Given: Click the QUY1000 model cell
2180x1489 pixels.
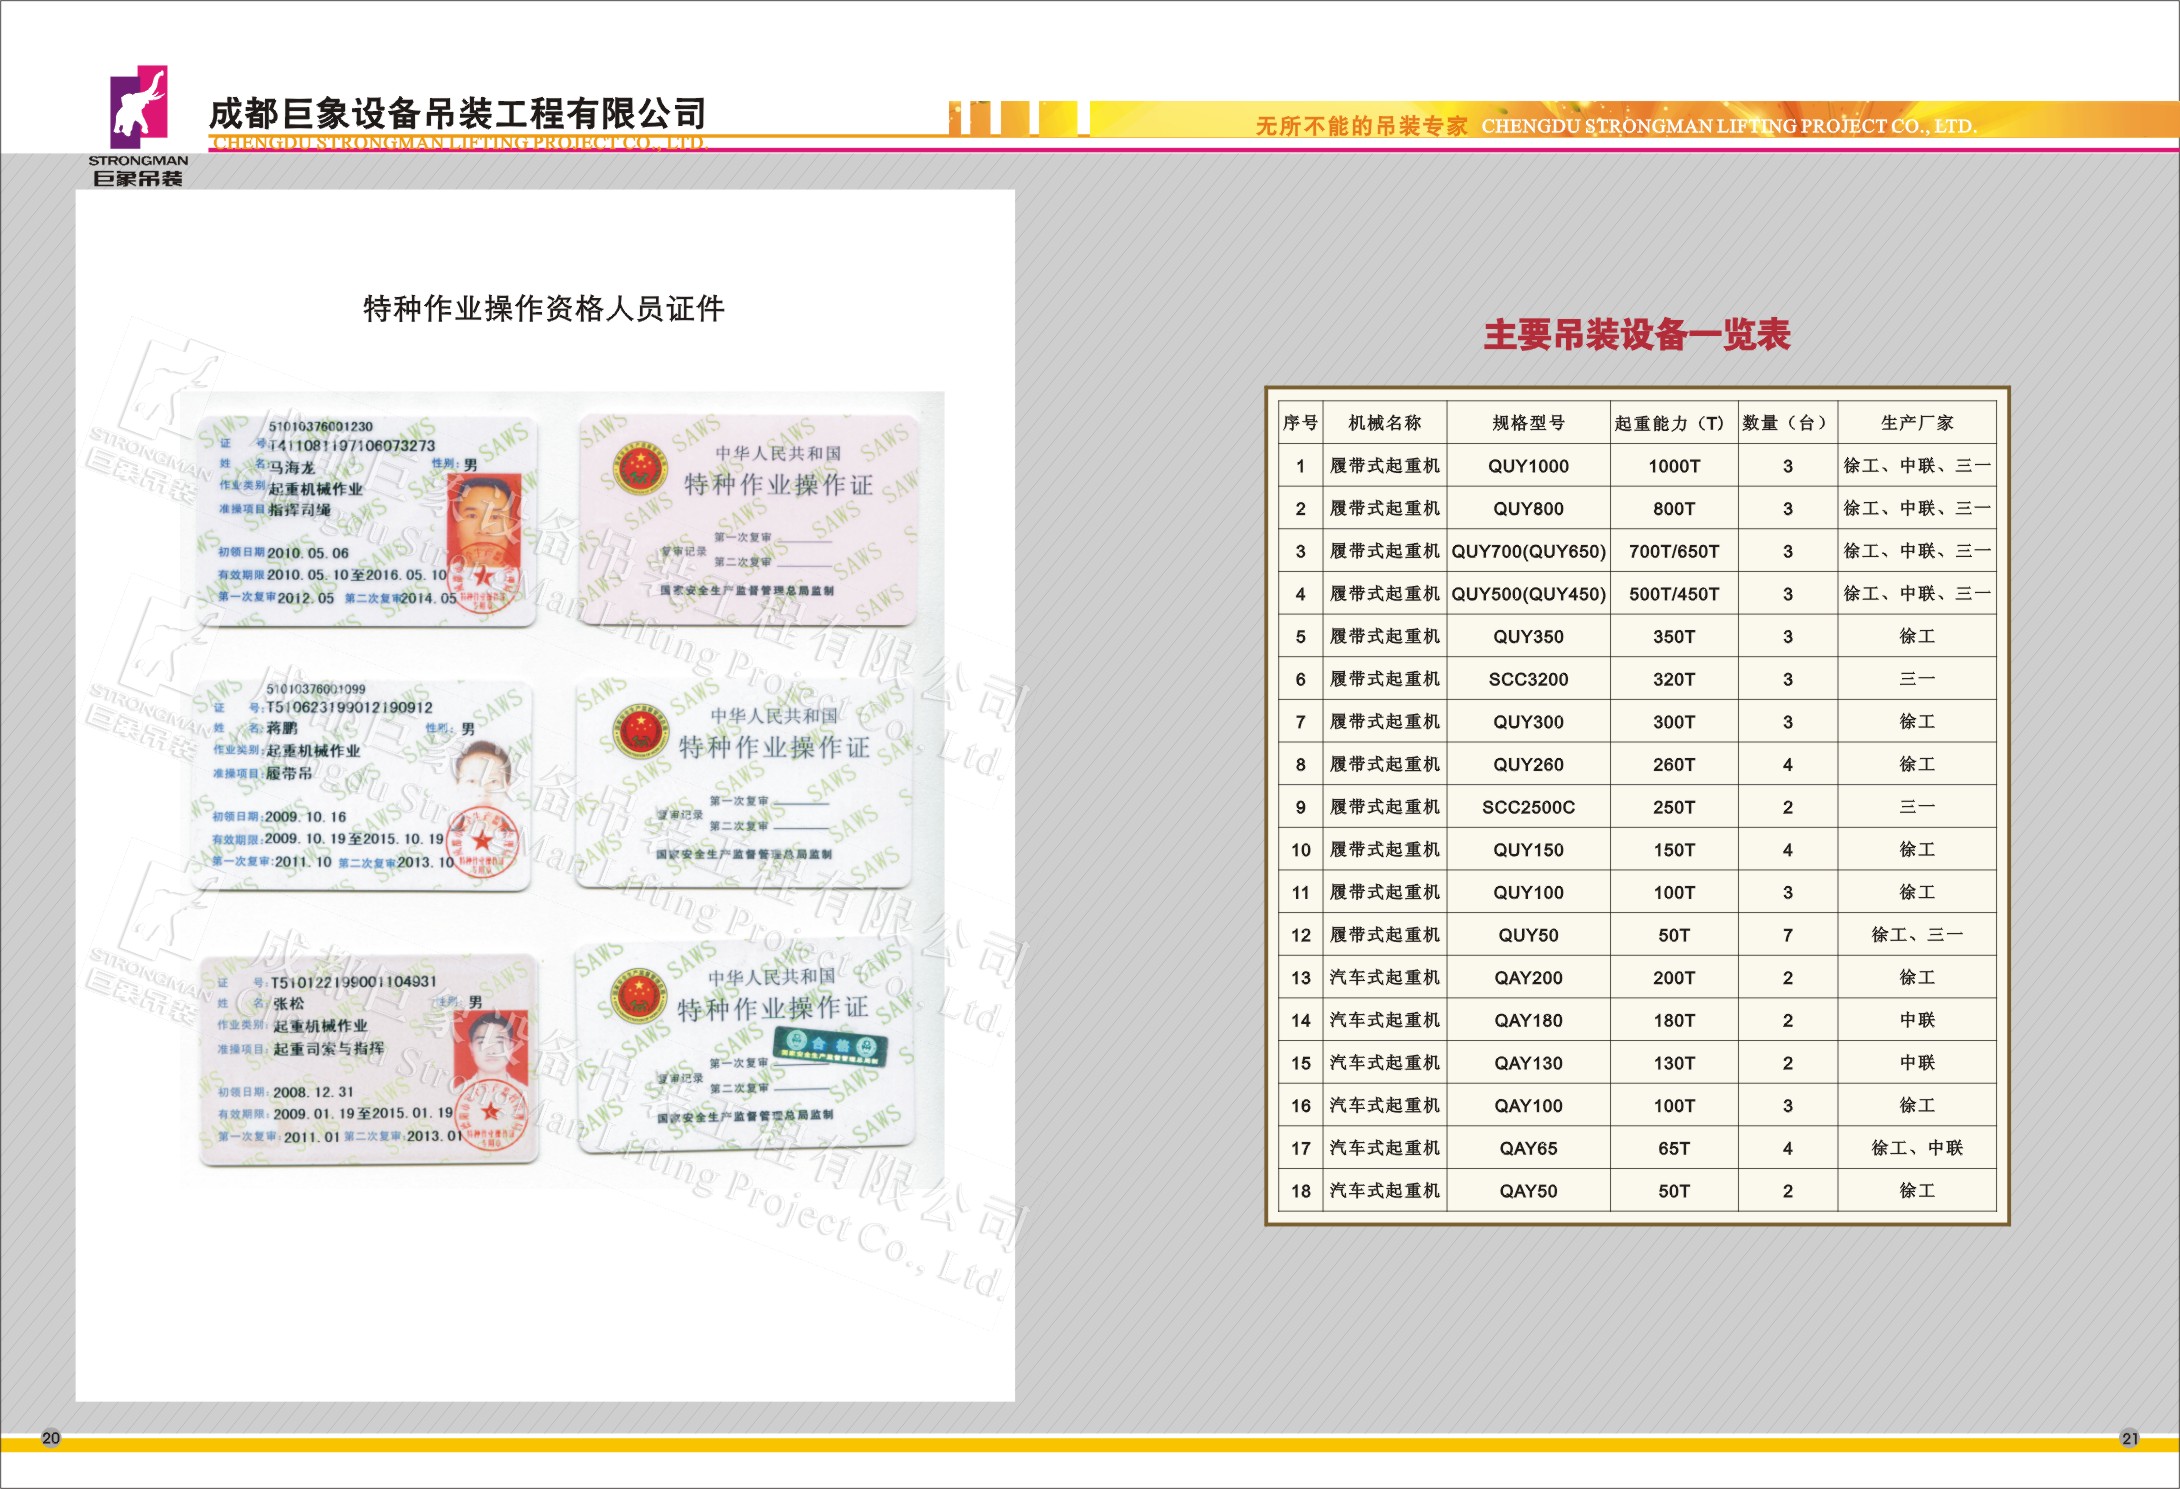Looking at the screenshot, I should (1527, 466).
